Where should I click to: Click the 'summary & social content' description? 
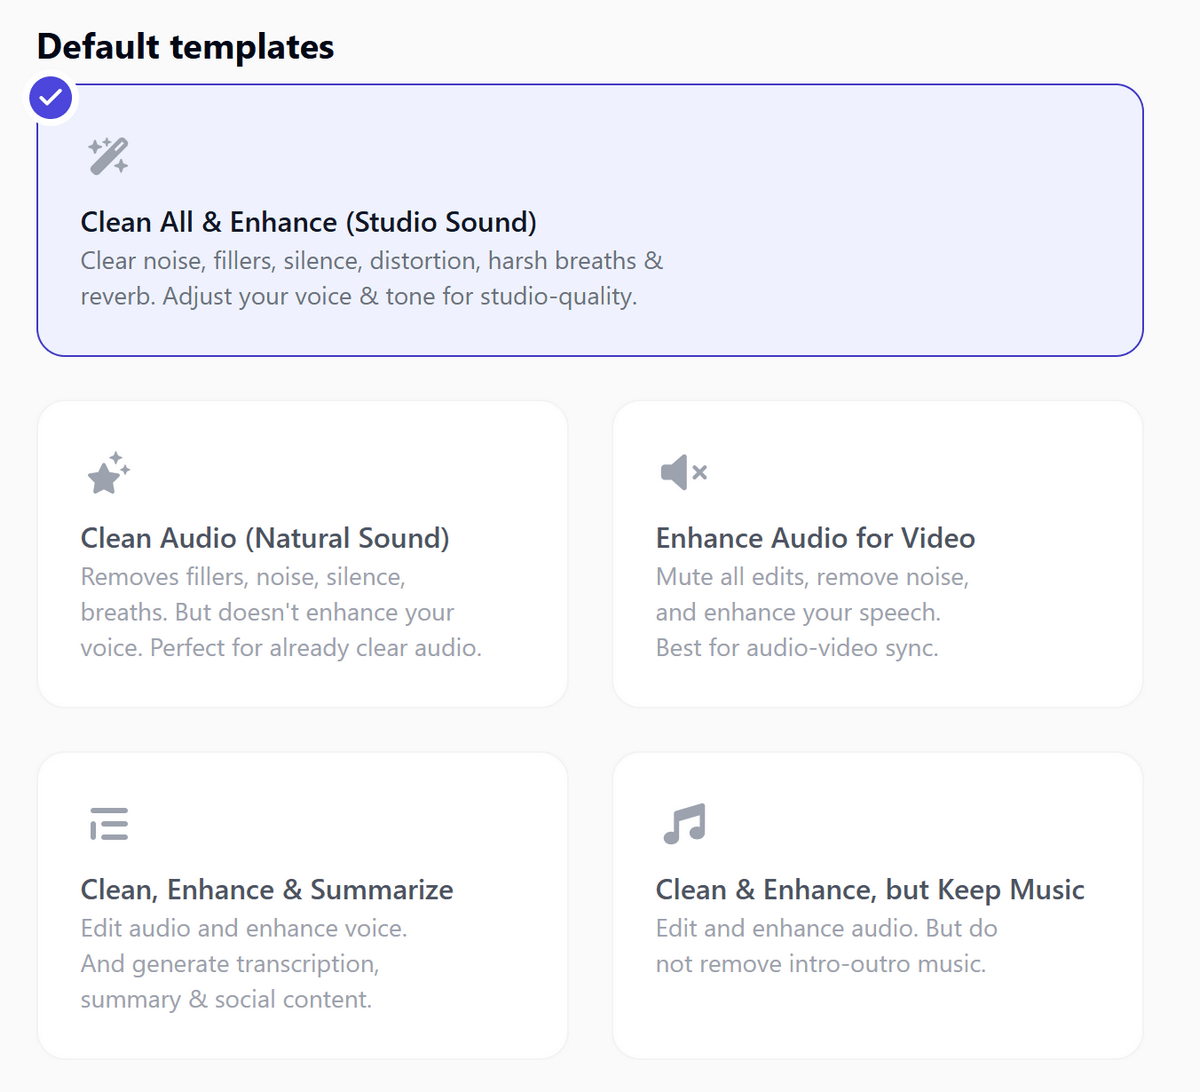click(226, 1000)
